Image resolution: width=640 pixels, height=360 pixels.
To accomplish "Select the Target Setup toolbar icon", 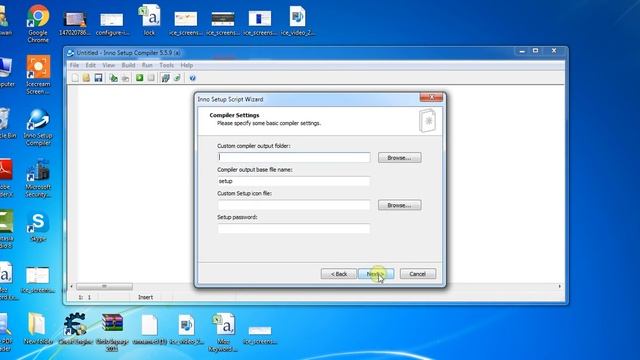I will [165, 78].
